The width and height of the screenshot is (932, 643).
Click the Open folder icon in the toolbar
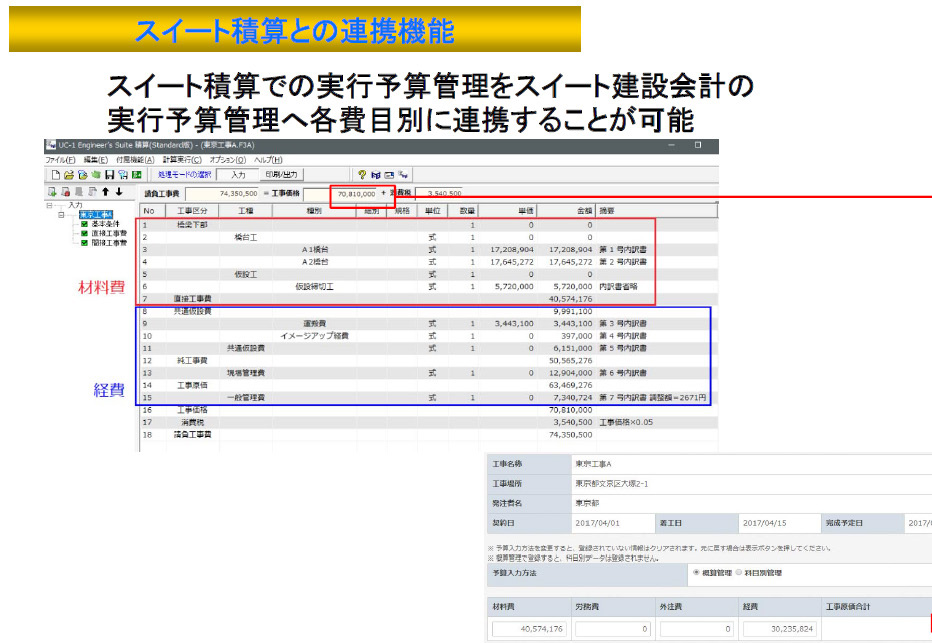pos(68,175)
